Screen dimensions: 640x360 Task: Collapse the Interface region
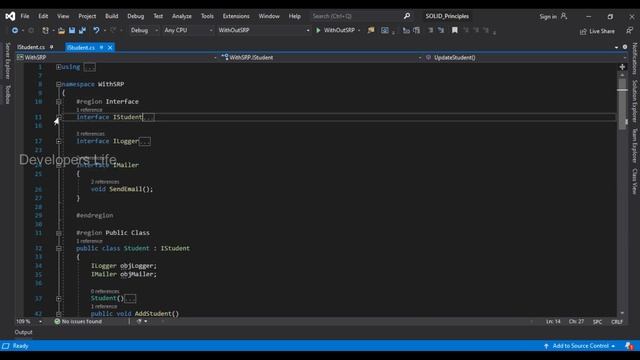[58, 102]
